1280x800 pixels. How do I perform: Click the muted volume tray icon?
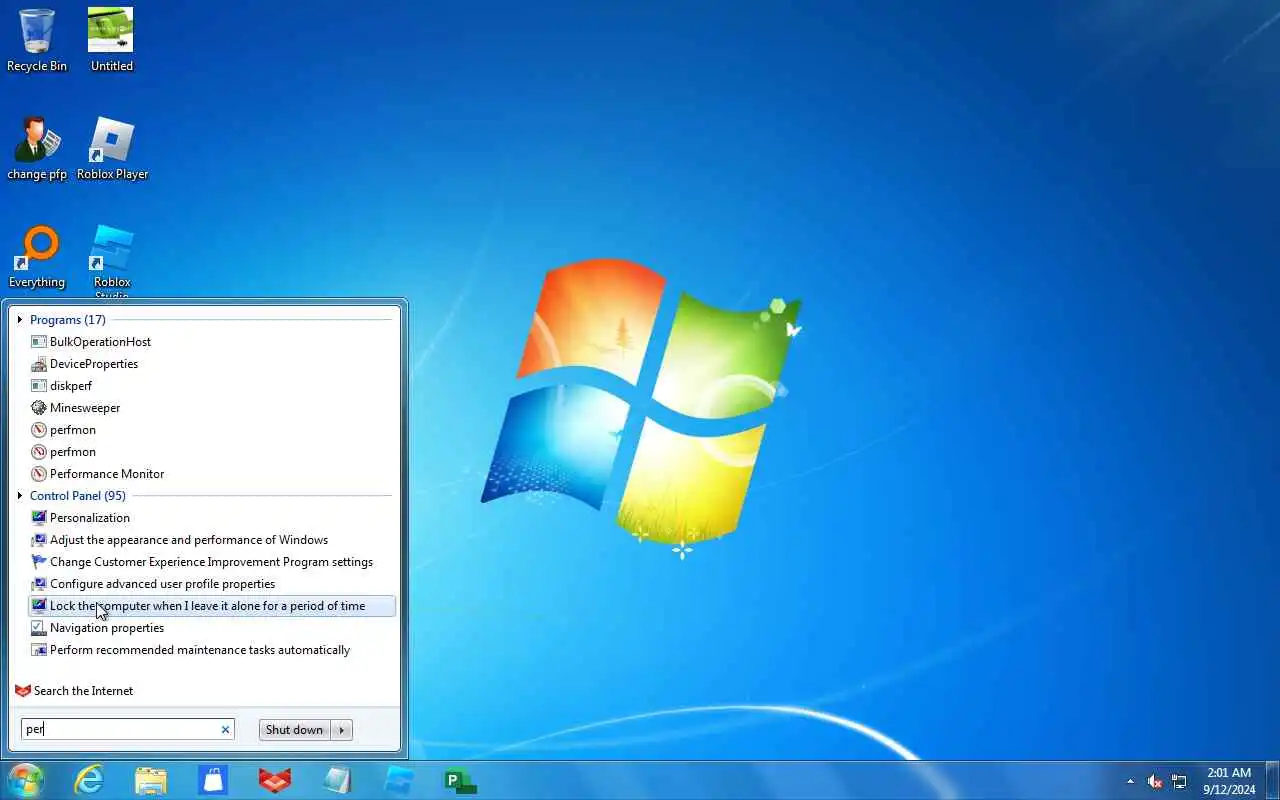coord(1155,781)
